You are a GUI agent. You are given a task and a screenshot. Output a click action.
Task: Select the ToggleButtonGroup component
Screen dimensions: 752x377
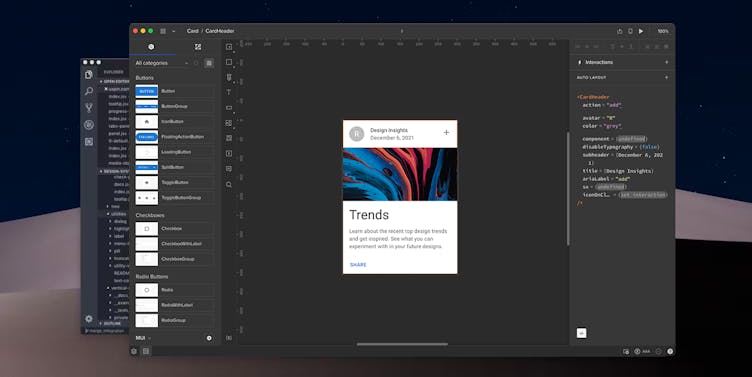click(175, 198)
